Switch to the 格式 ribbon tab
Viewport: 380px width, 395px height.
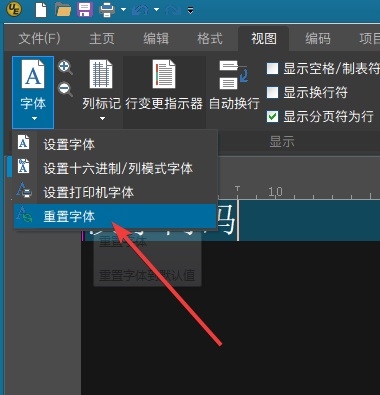point(210,39)
